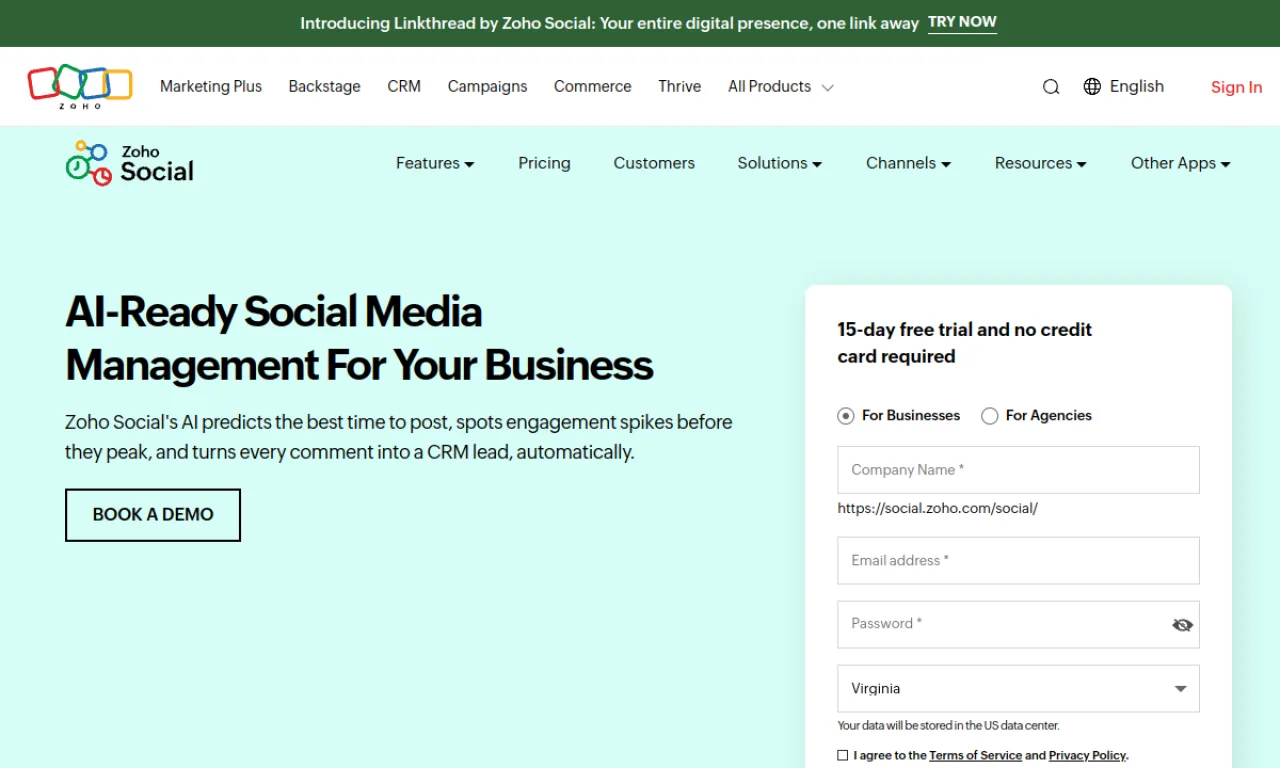Open the Marketing Plus menu item
Image resolution: width=1280 pixels, height=768 pixels.
[211, 87]
